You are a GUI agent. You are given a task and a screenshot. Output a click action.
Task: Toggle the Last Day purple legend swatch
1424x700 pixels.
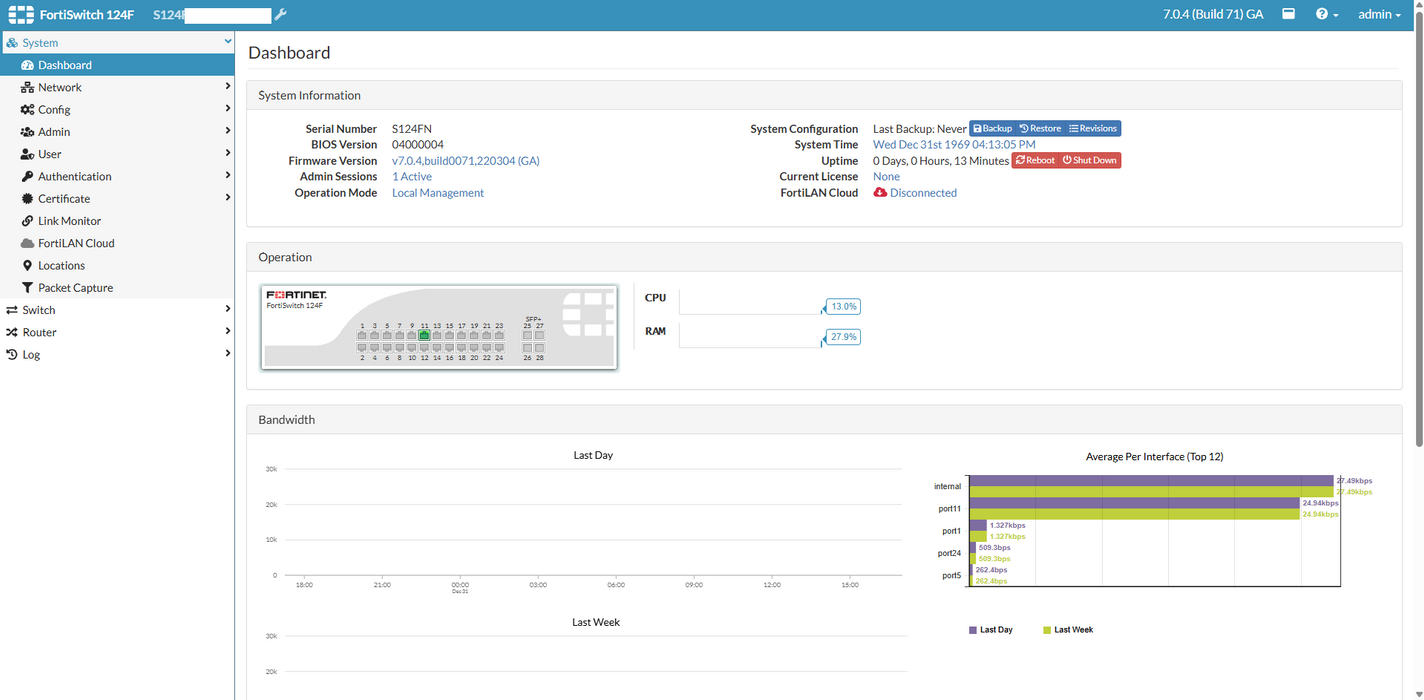coord(973,630)
